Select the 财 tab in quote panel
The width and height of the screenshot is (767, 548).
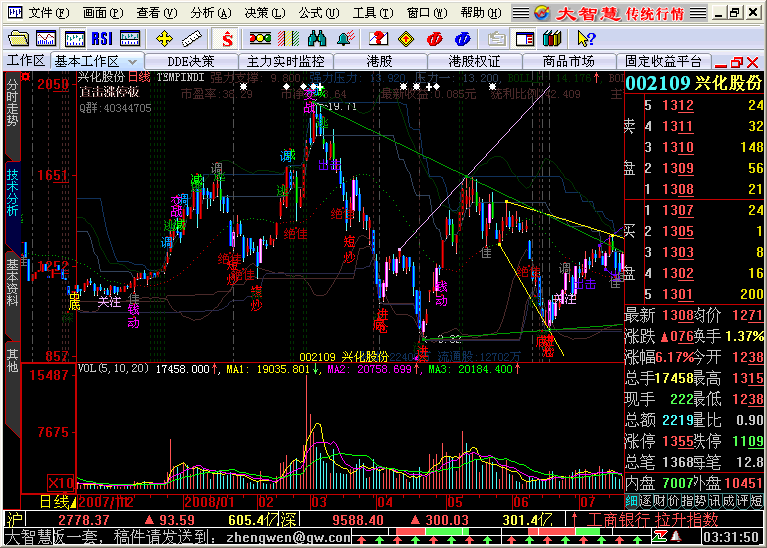pos(659,502)
